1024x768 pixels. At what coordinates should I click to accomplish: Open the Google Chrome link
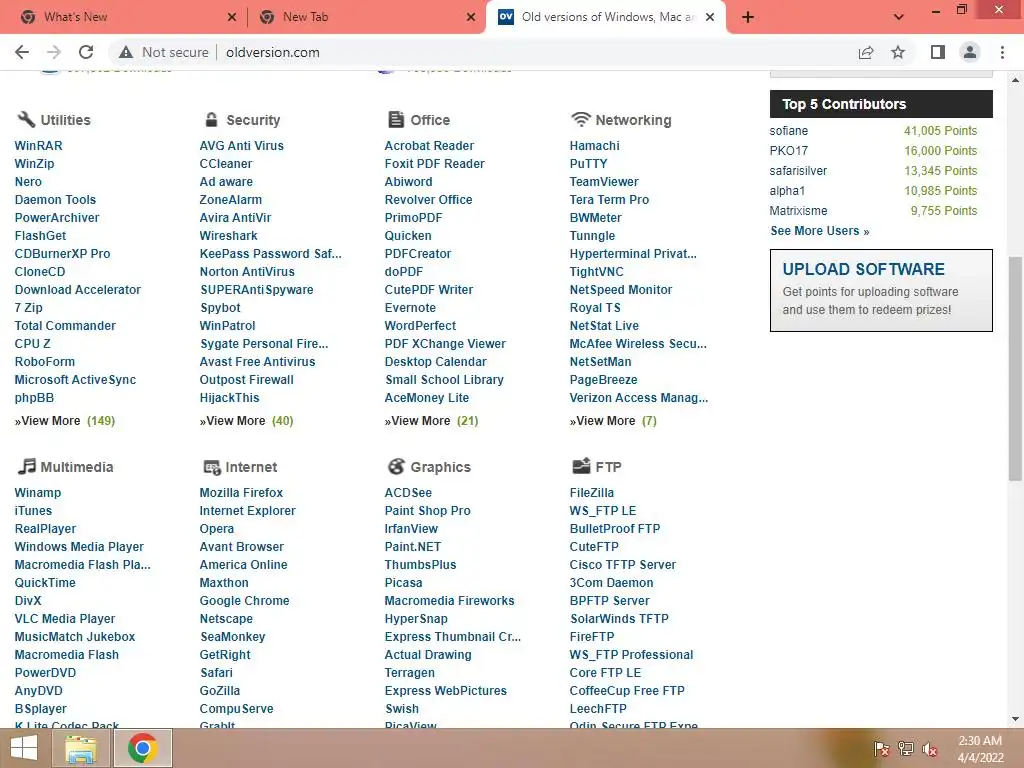(244, 601)
